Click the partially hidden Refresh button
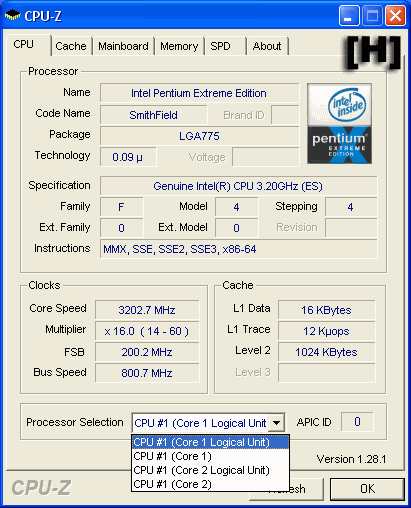Viewport: 411px width, 508px height. click(306, 489)
